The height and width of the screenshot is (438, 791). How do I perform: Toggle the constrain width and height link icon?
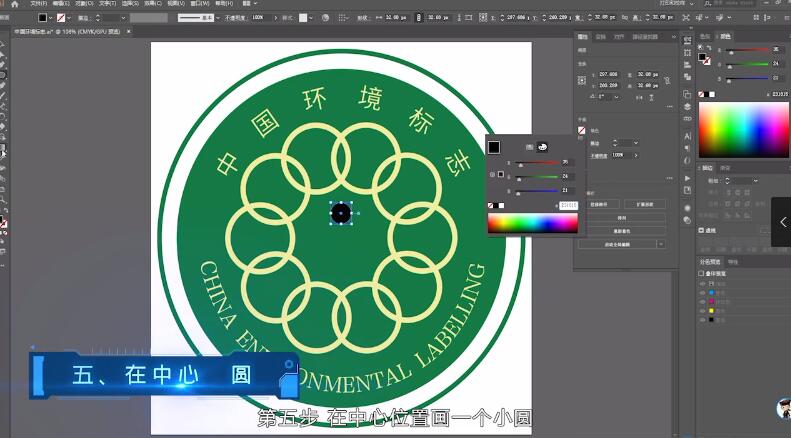[x=418, y=18]
